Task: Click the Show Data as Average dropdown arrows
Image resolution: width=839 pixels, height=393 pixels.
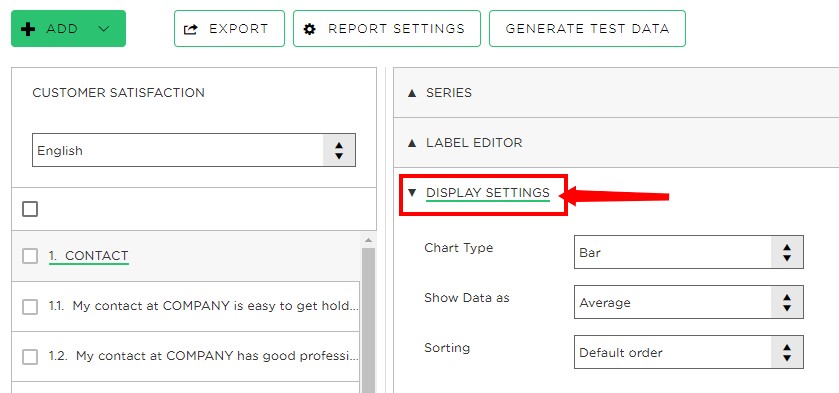Action: coord(787,303)
